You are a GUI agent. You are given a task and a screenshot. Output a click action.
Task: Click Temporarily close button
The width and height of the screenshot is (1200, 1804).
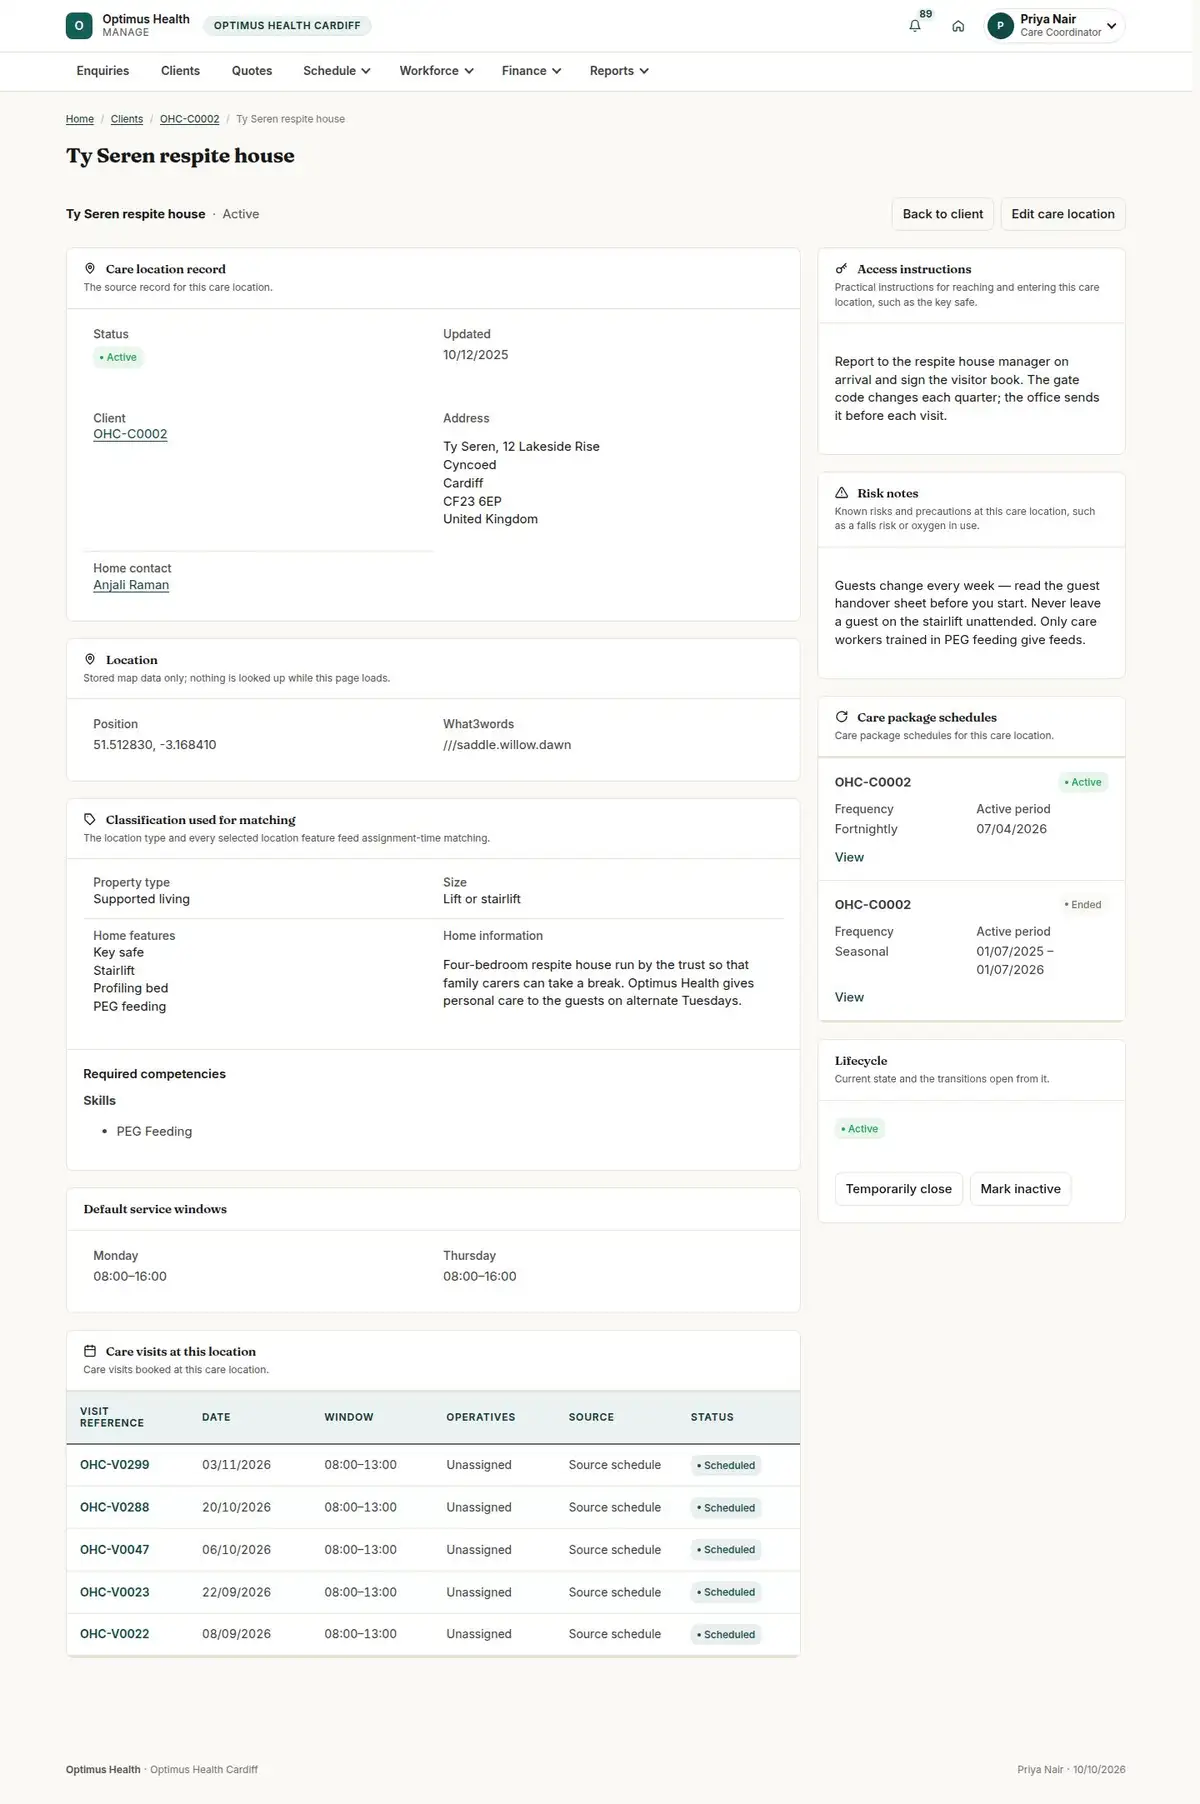tap(899, 1189)
